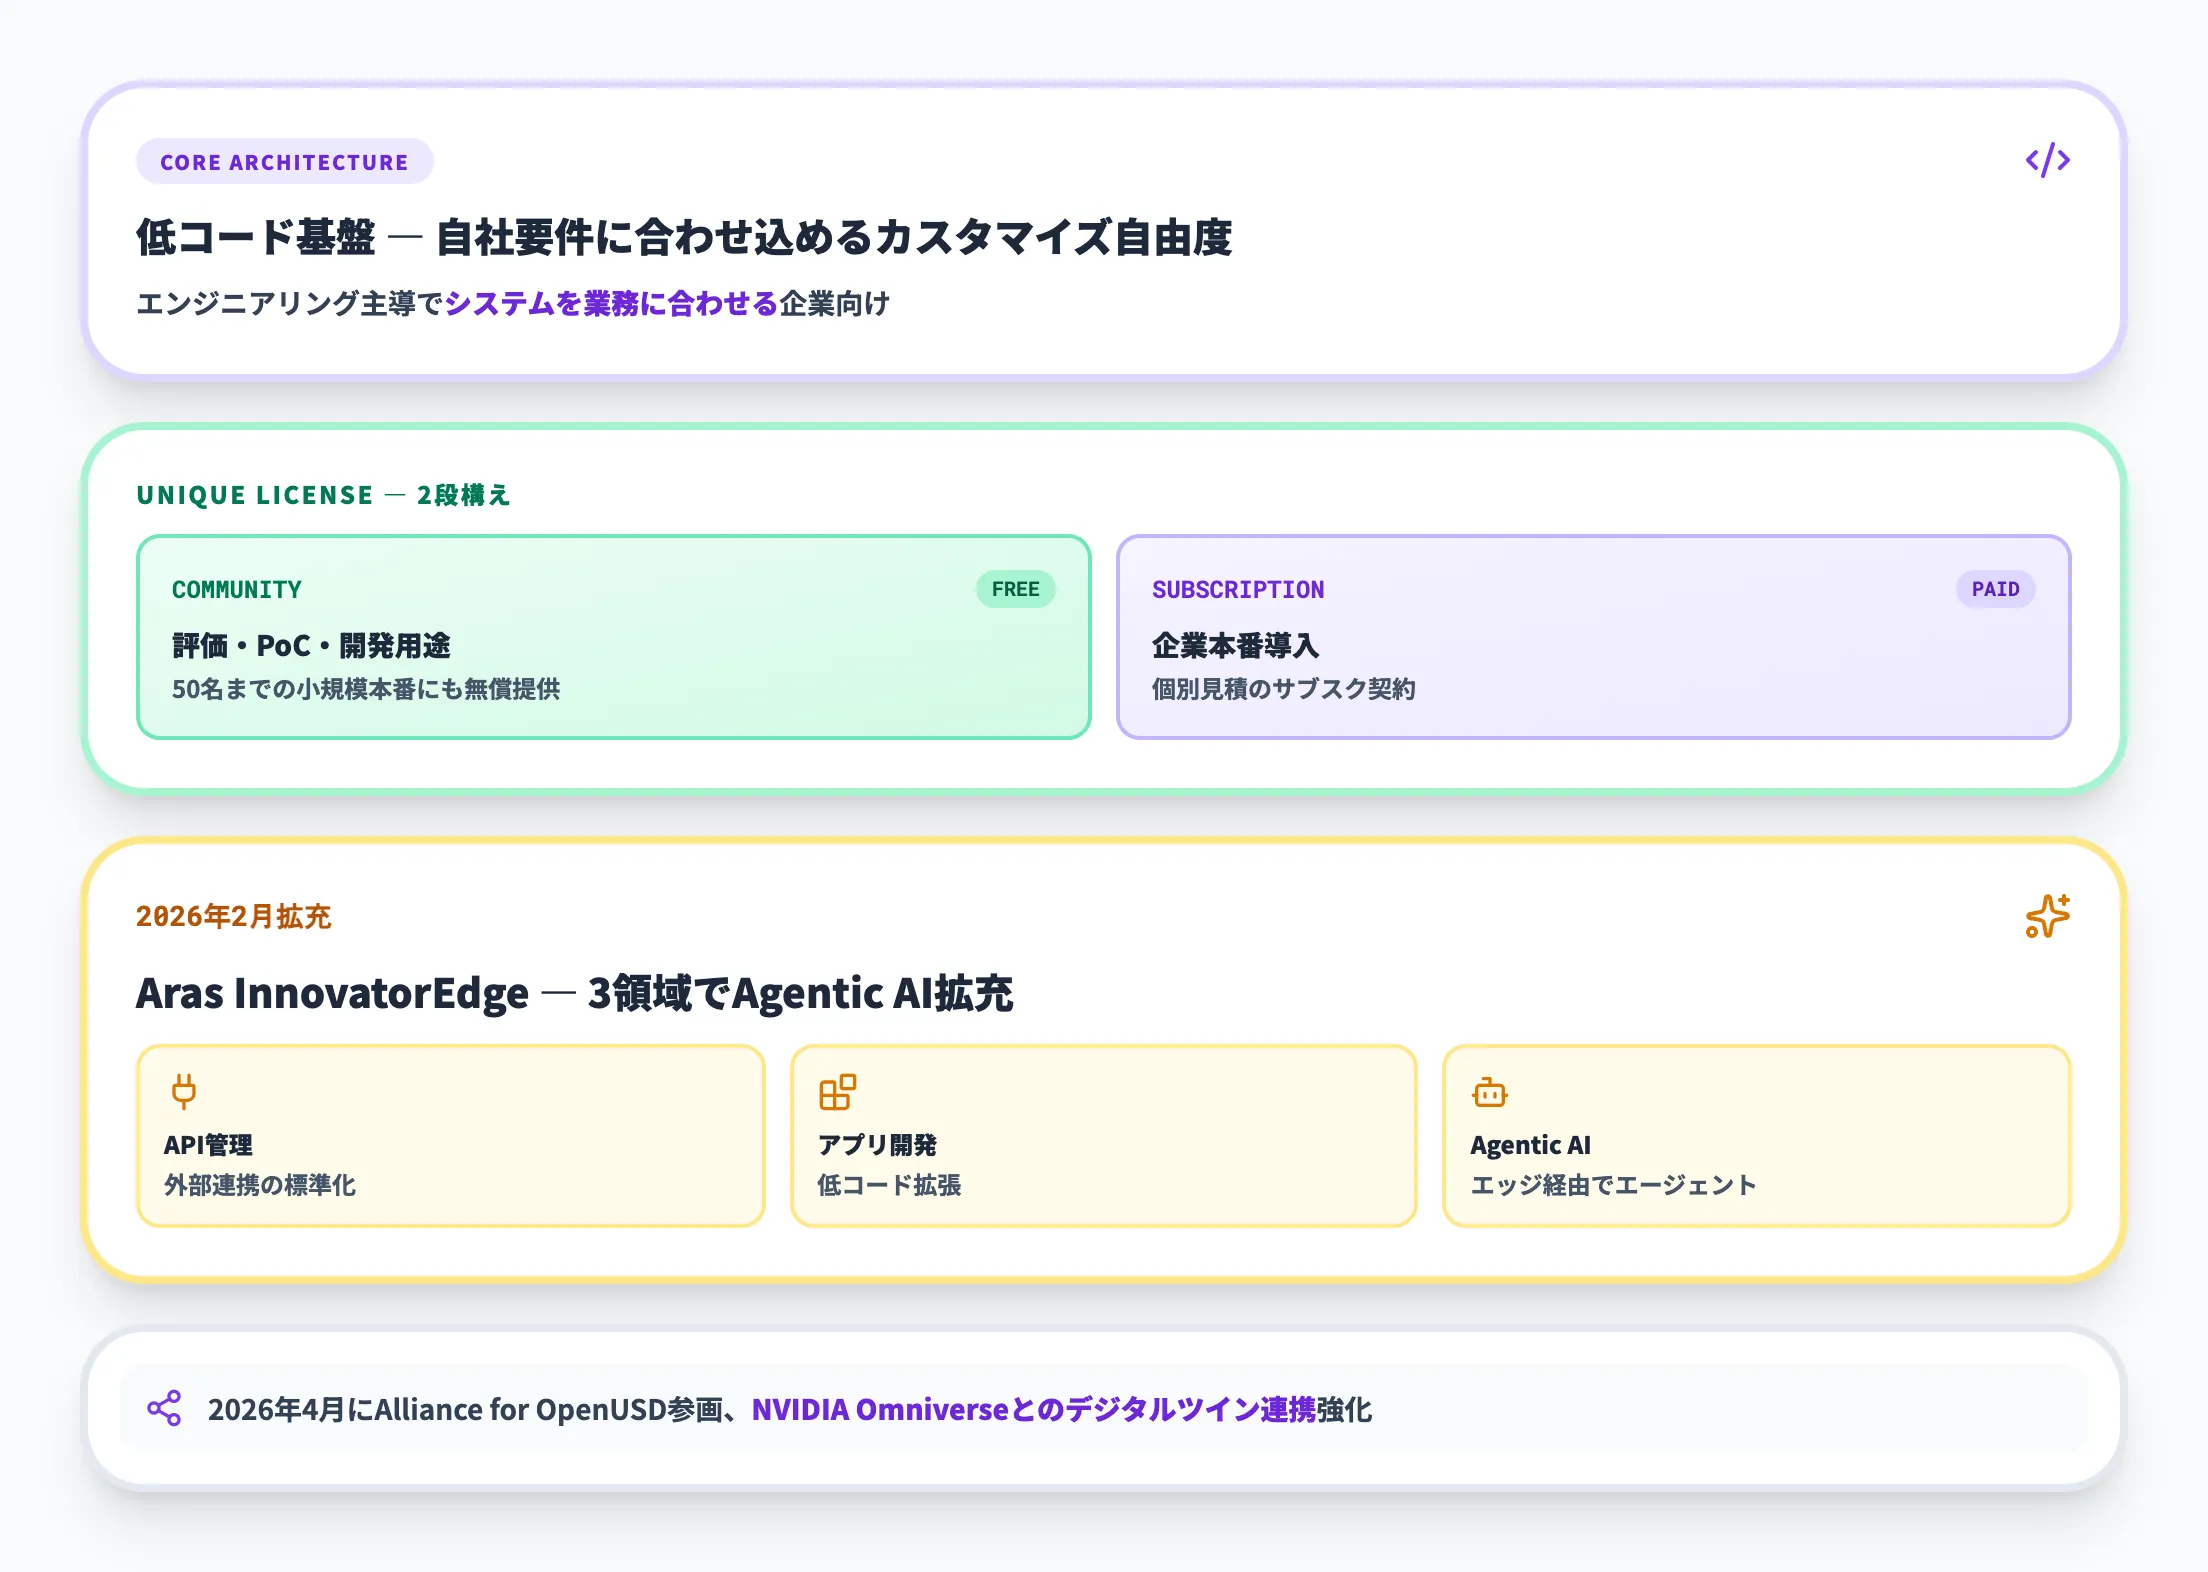Click 50名までの小規模本番にも無償提供 text
The height and width of the screenshot is (1572, 2208).
[x=366, y=689]
